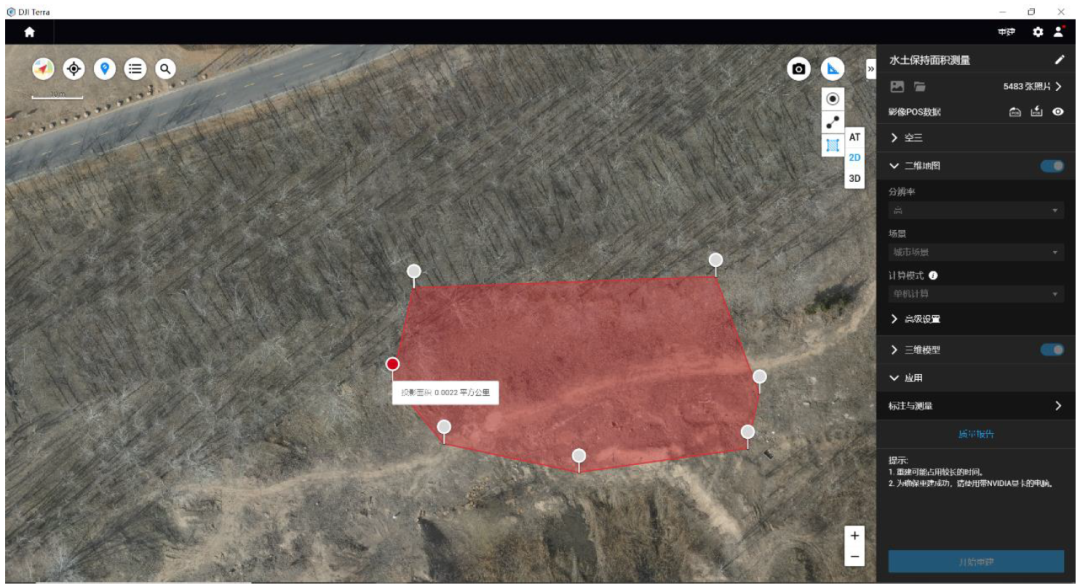Click the camera screenshot icon

pos(798,69)
